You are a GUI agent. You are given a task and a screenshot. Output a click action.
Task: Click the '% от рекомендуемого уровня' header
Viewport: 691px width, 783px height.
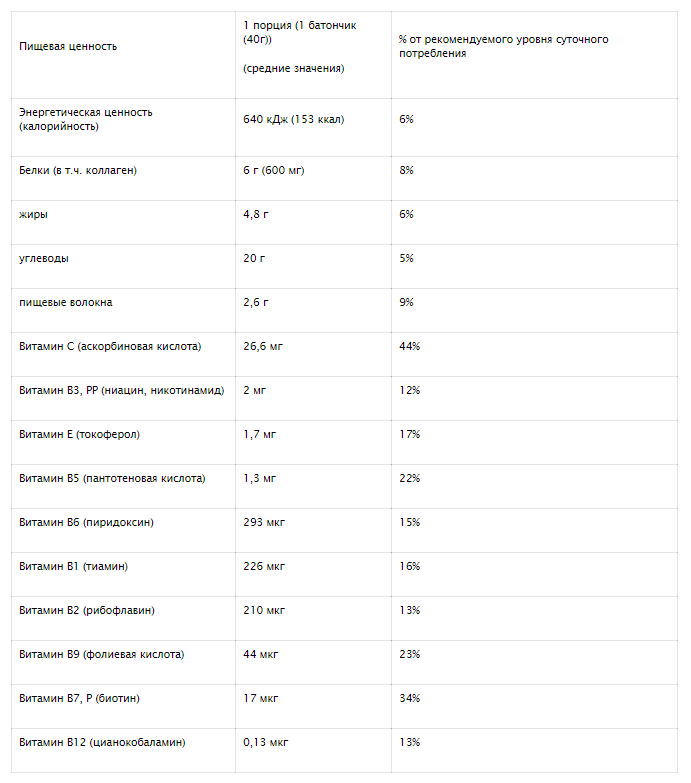(503, 46)
